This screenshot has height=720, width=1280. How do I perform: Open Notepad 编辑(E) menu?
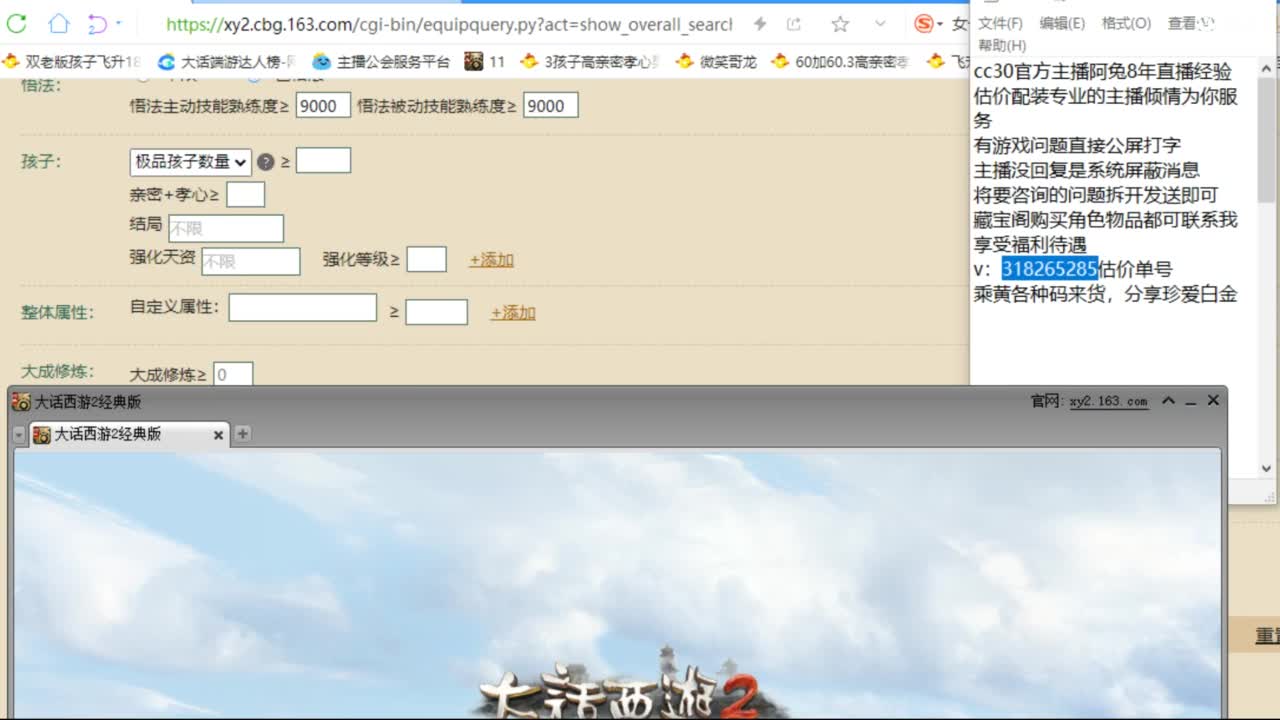(1062, 23)
